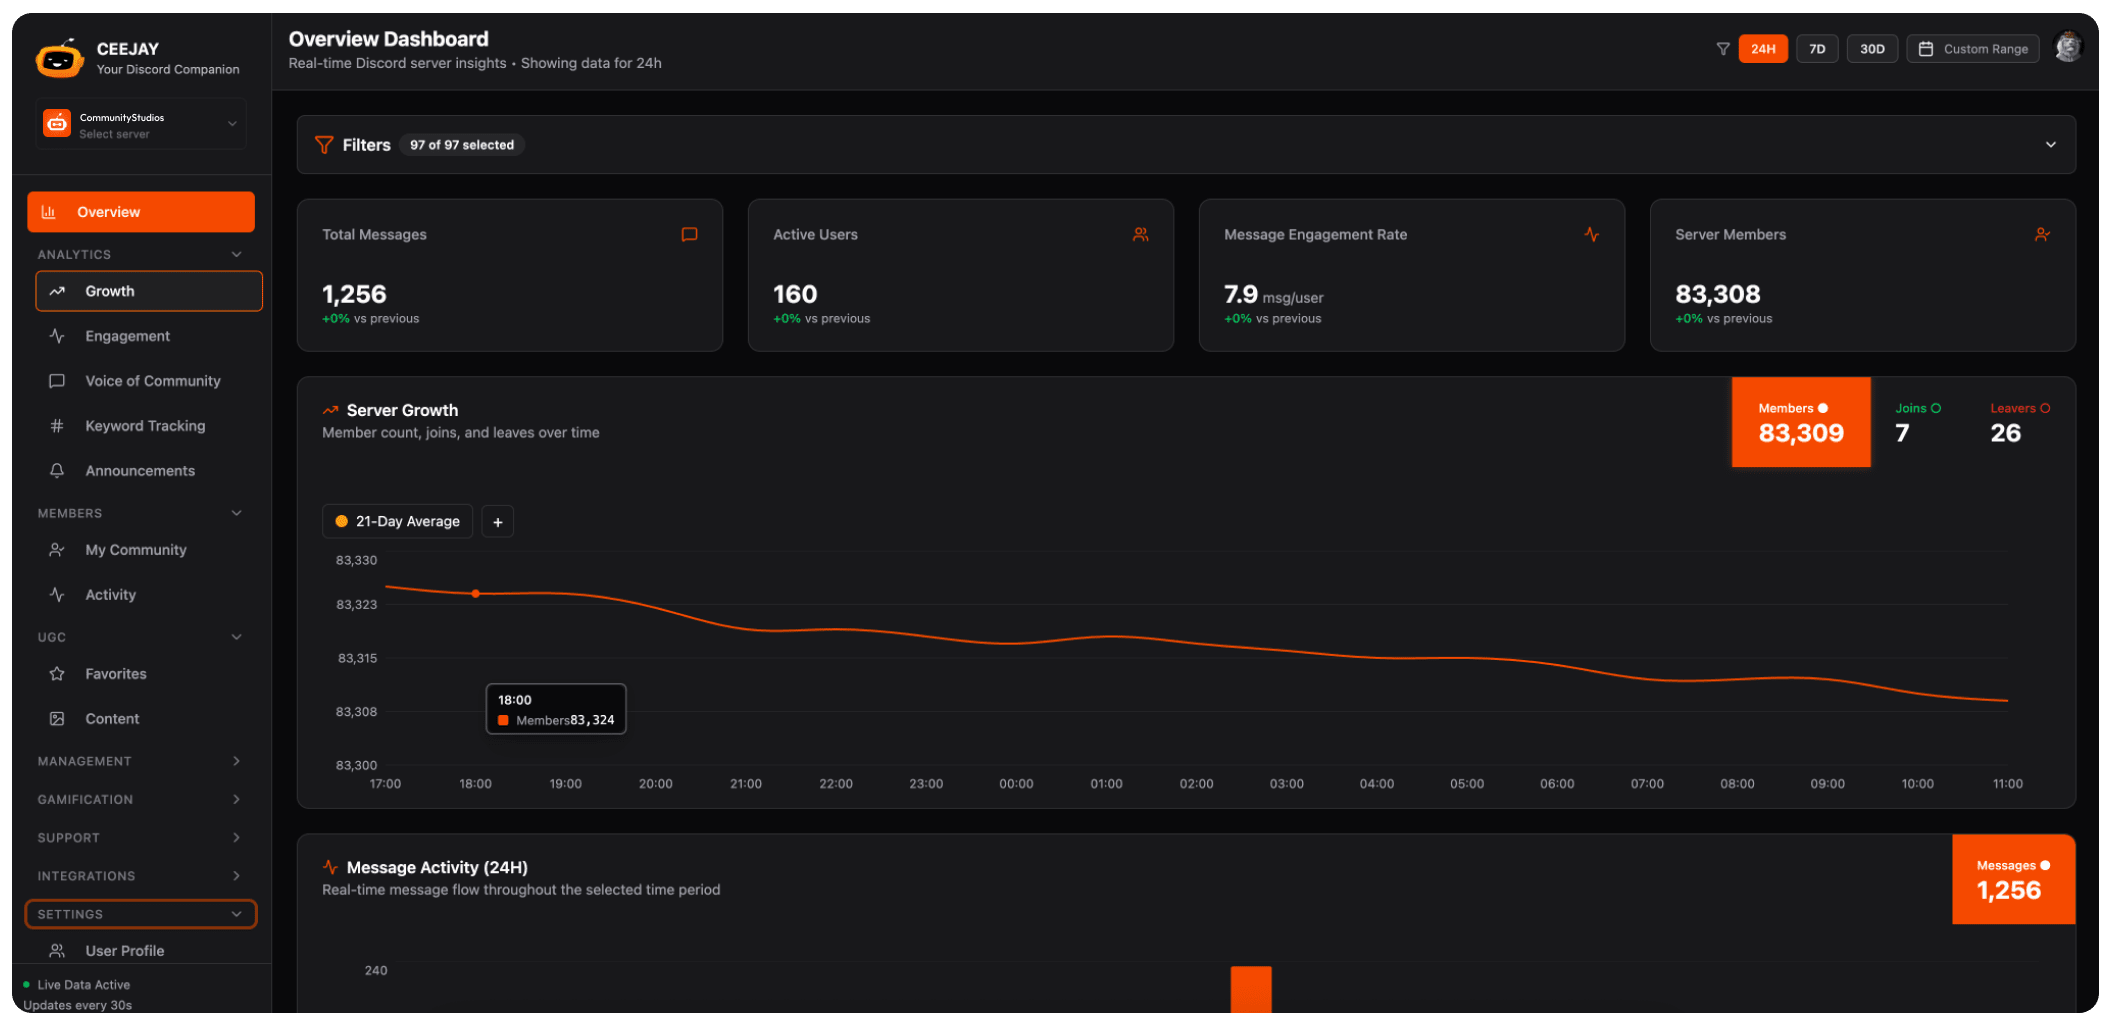Click the Active Users people icon
This screenshot has height=1026, width=2111.
pyautogui.click(x=1140, y=234)
